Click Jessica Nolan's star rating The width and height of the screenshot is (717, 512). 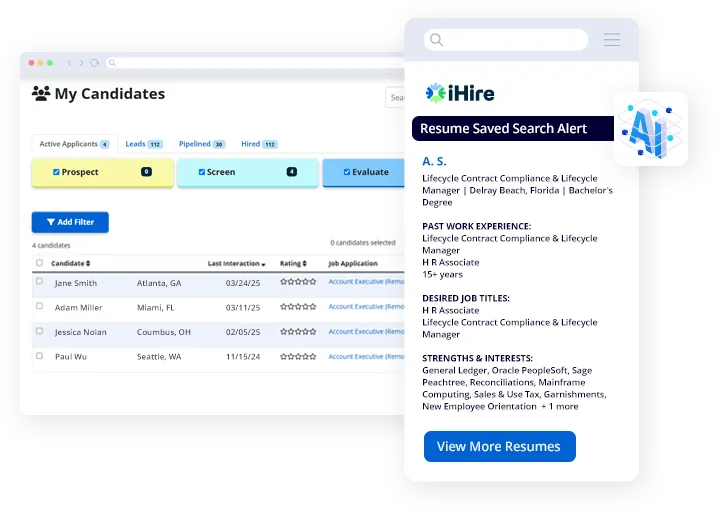coord(298,331)
